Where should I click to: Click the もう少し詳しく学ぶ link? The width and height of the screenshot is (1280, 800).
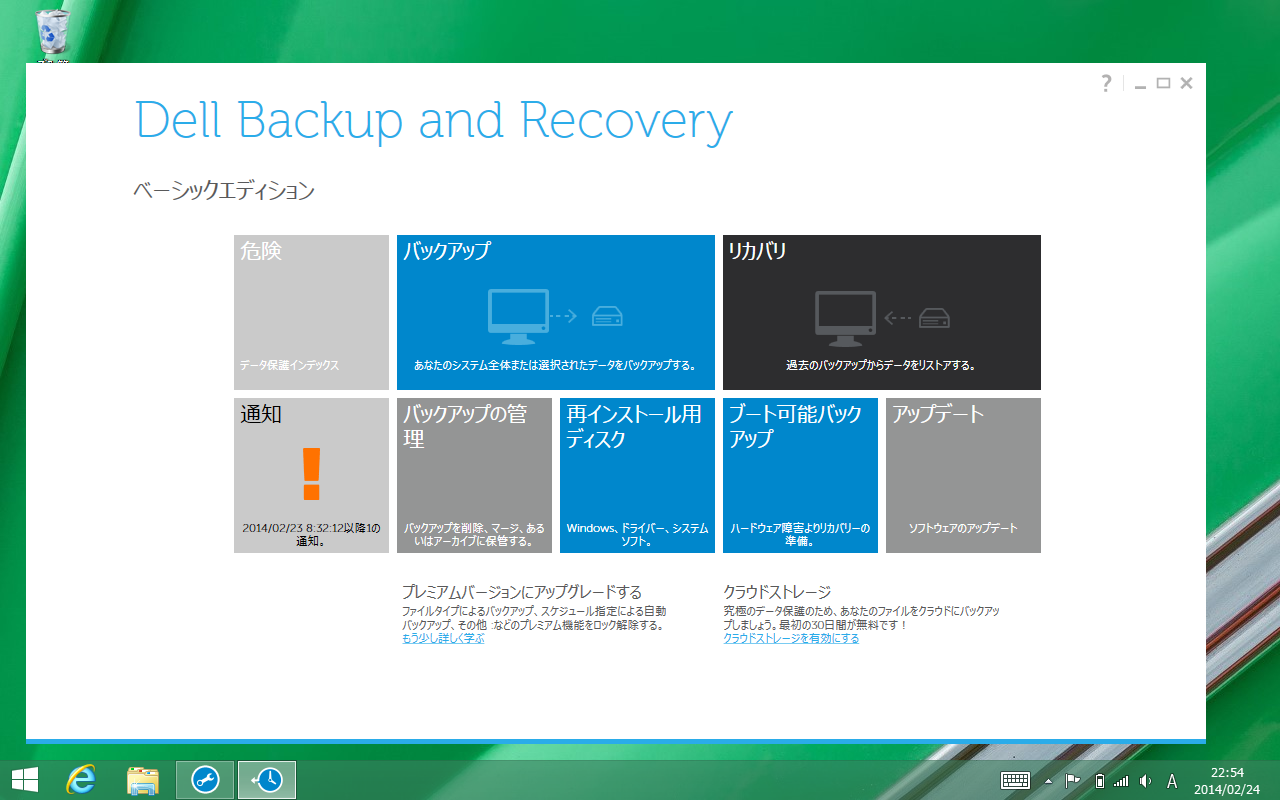(443, 638)
